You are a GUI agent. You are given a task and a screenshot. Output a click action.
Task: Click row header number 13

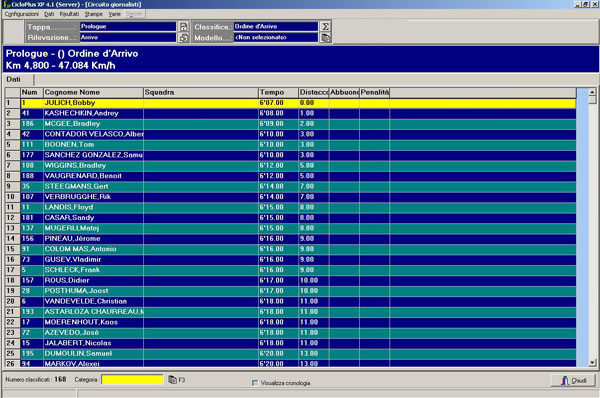13,228
